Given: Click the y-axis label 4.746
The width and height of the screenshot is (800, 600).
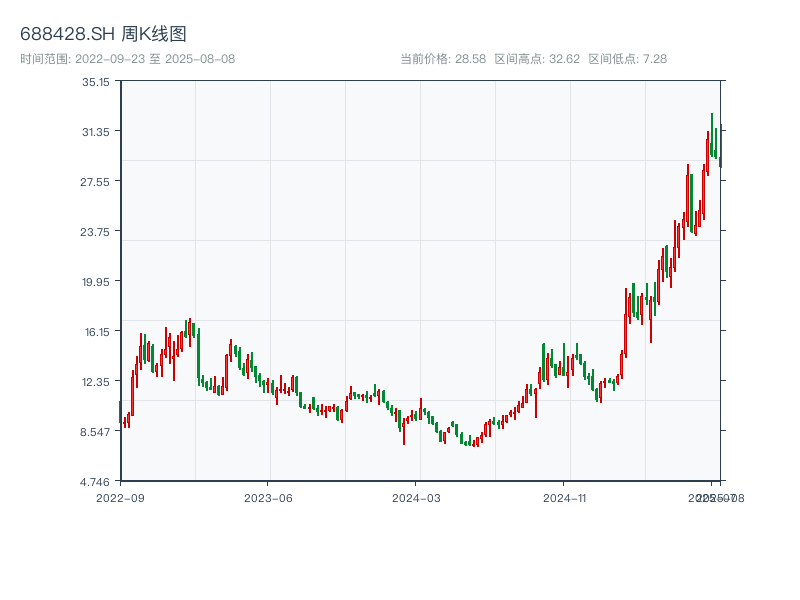Looking at the screenshot, I should (x=95, y=482).
